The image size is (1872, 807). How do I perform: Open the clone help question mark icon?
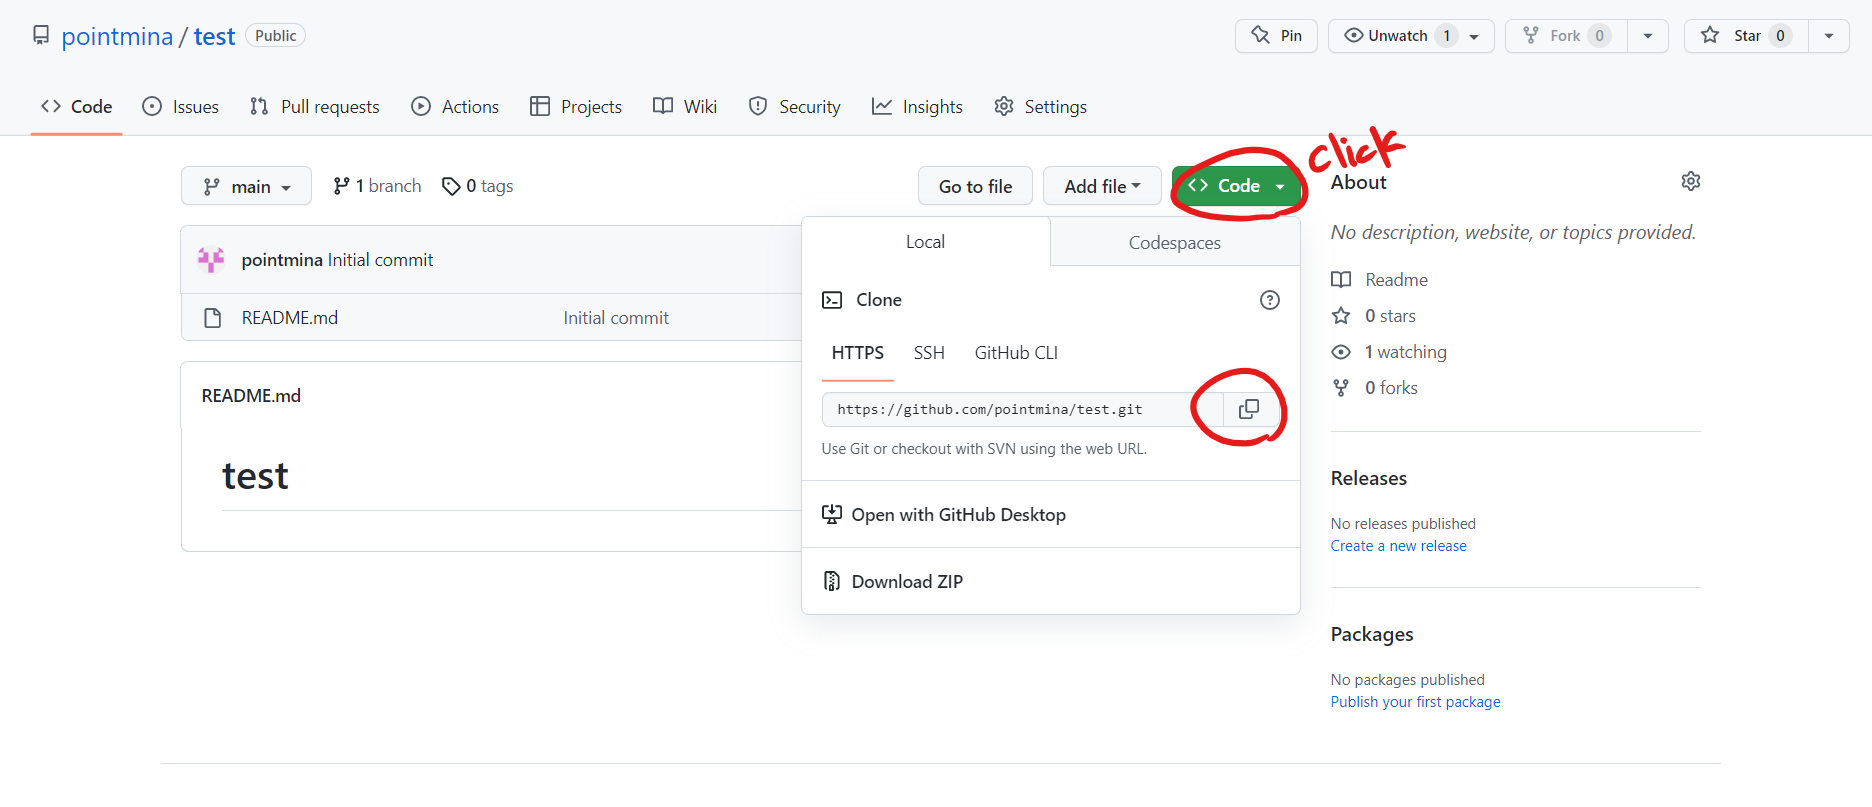pos(1270,300)
